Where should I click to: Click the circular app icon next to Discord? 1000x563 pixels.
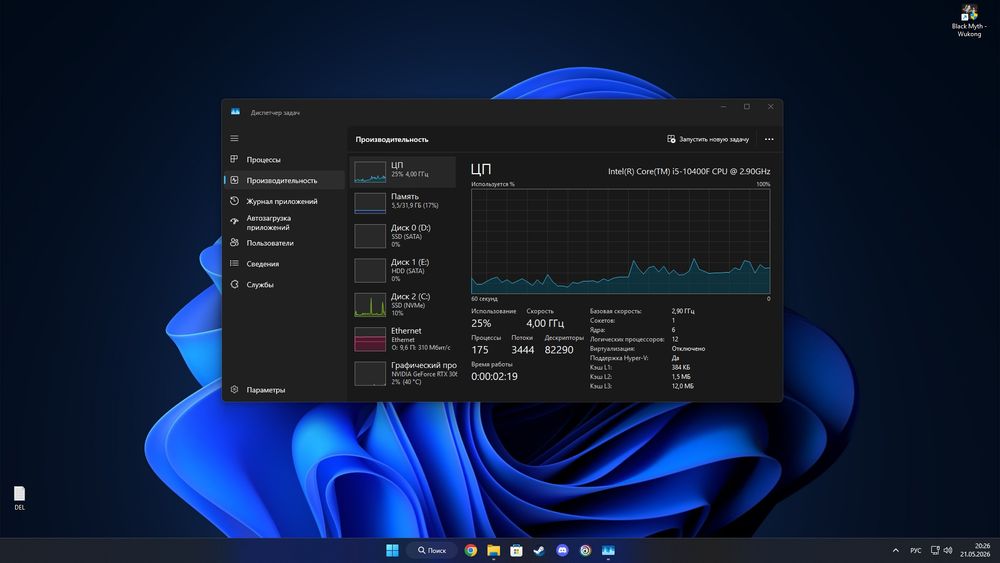[585, 550]
